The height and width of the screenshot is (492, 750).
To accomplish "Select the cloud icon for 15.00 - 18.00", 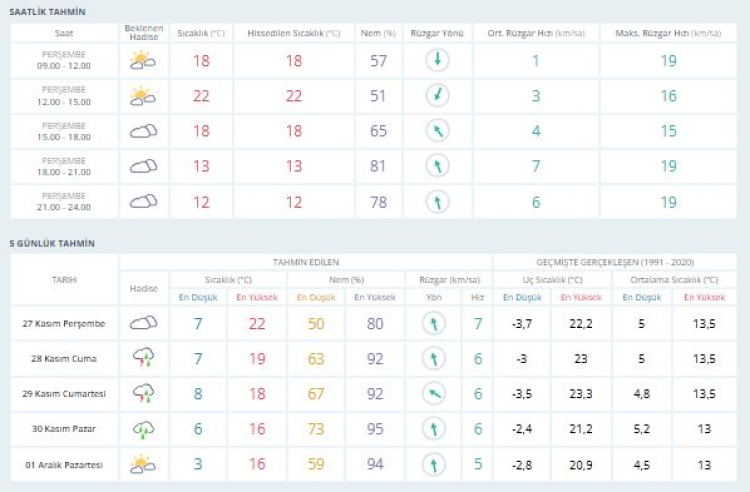I will tap(144, 131).
